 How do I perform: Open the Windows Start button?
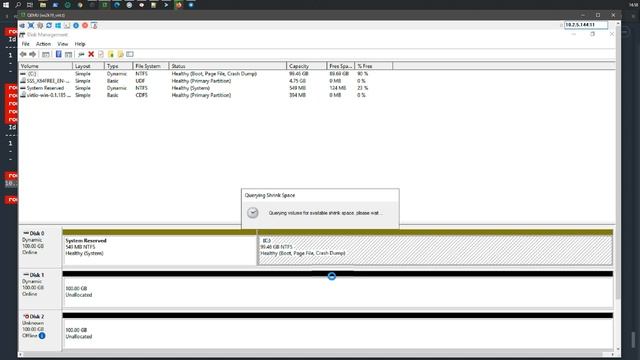point(6,5)
